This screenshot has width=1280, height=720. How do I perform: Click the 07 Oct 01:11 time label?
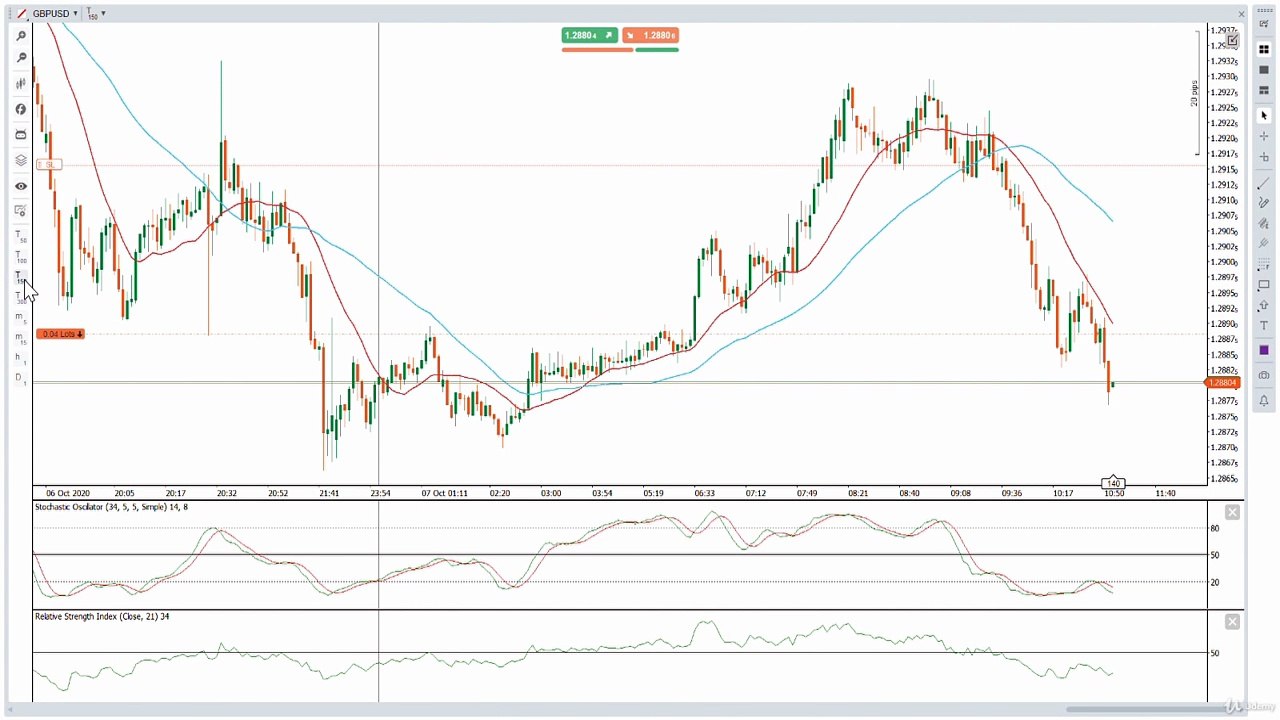pyautogui.click(x=444, y=493)
